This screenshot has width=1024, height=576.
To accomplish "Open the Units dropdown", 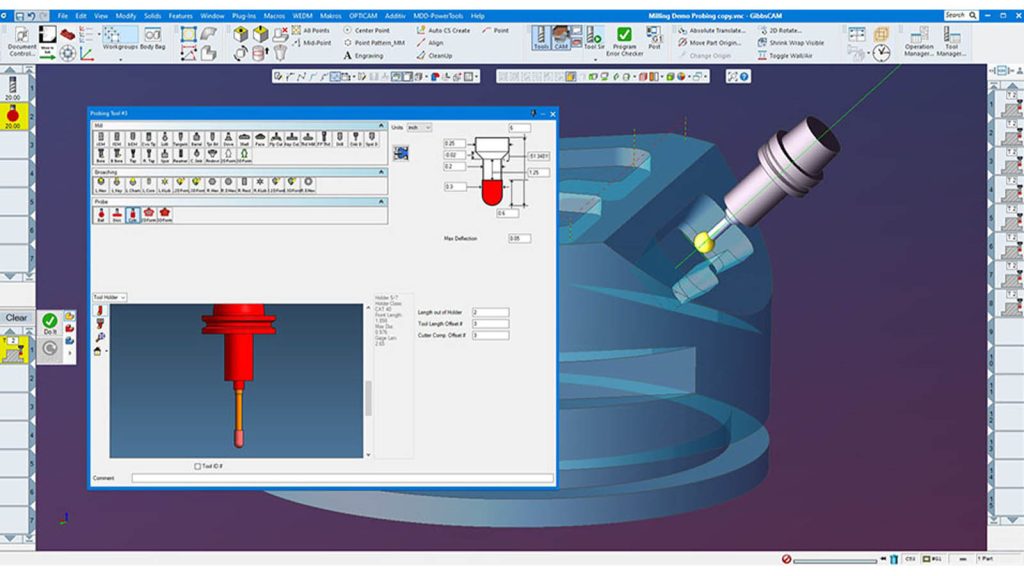I will (419, 127).
